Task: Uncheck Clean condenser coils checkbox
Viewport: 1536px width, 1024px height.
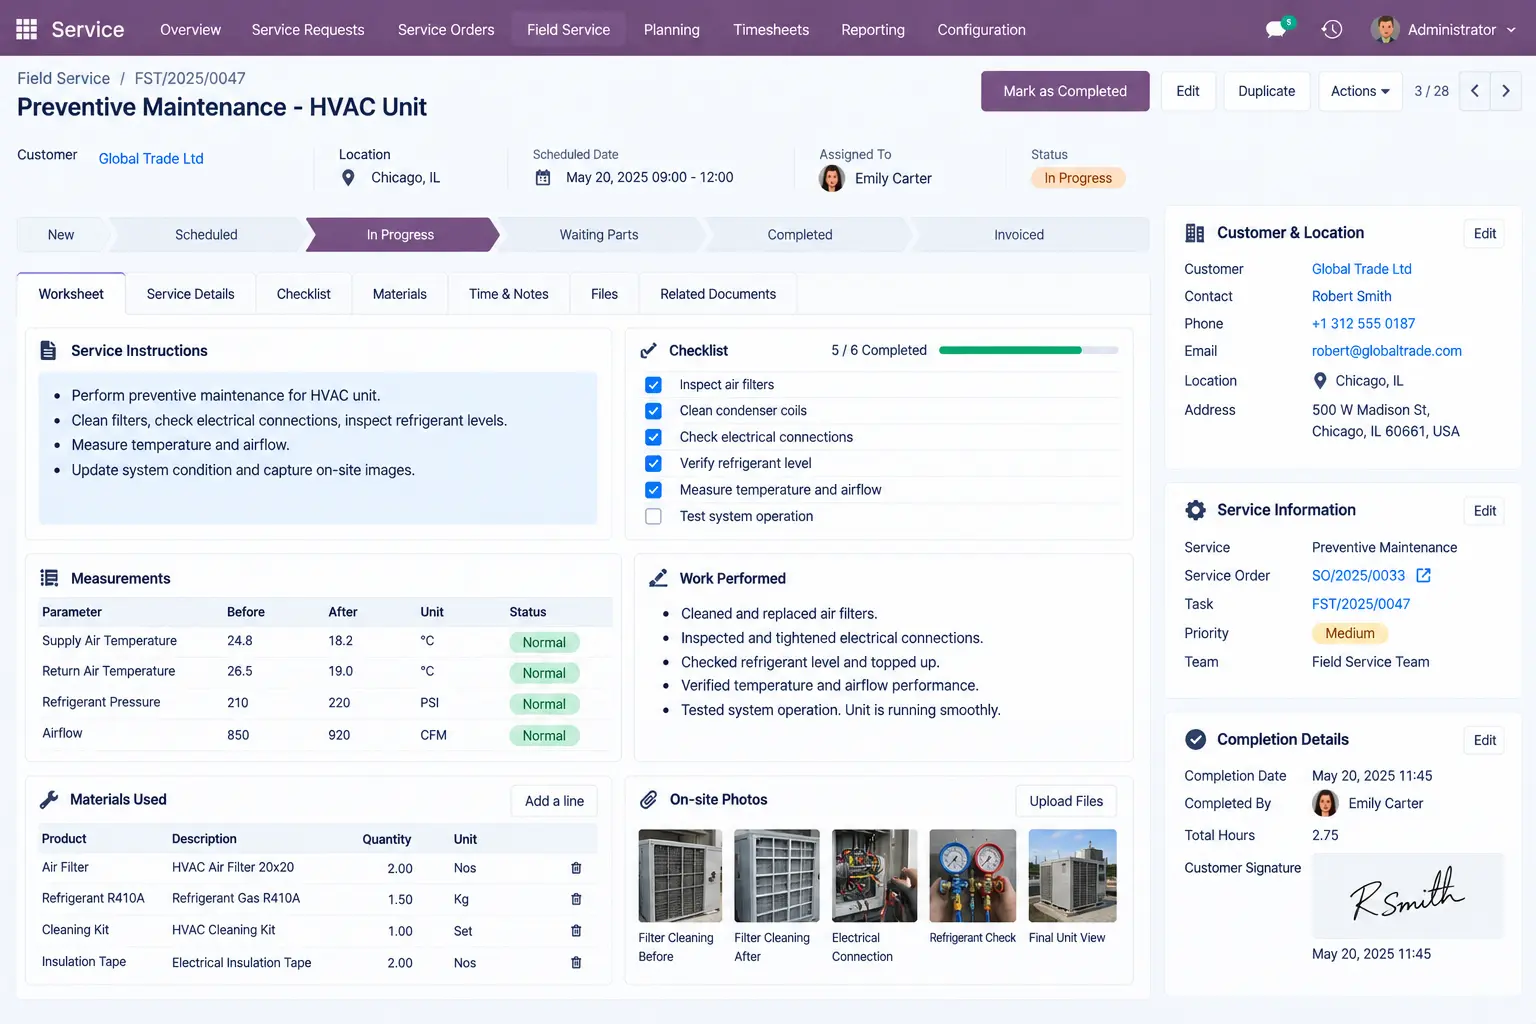Action: (x=653, y=411)
